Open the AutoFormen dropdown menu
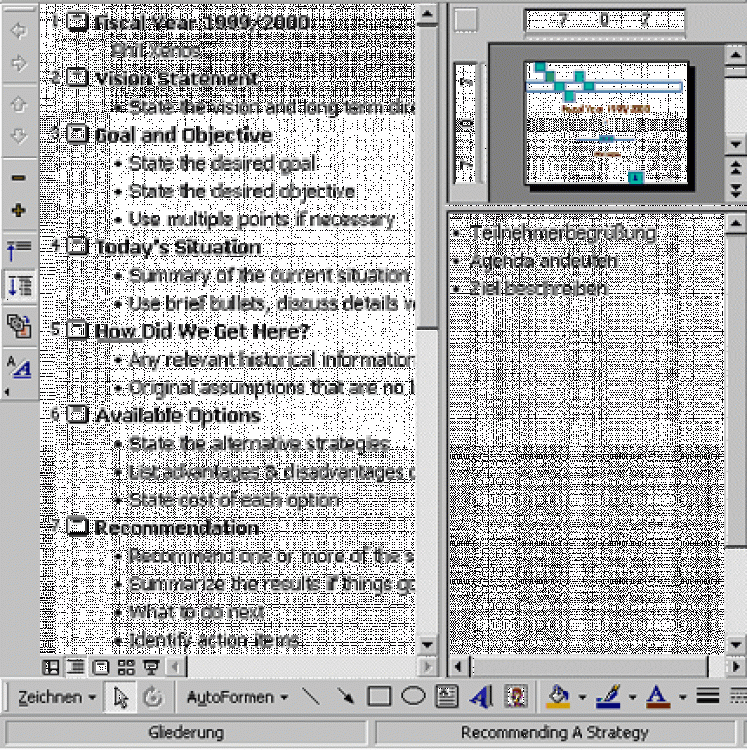 (238, 696)
